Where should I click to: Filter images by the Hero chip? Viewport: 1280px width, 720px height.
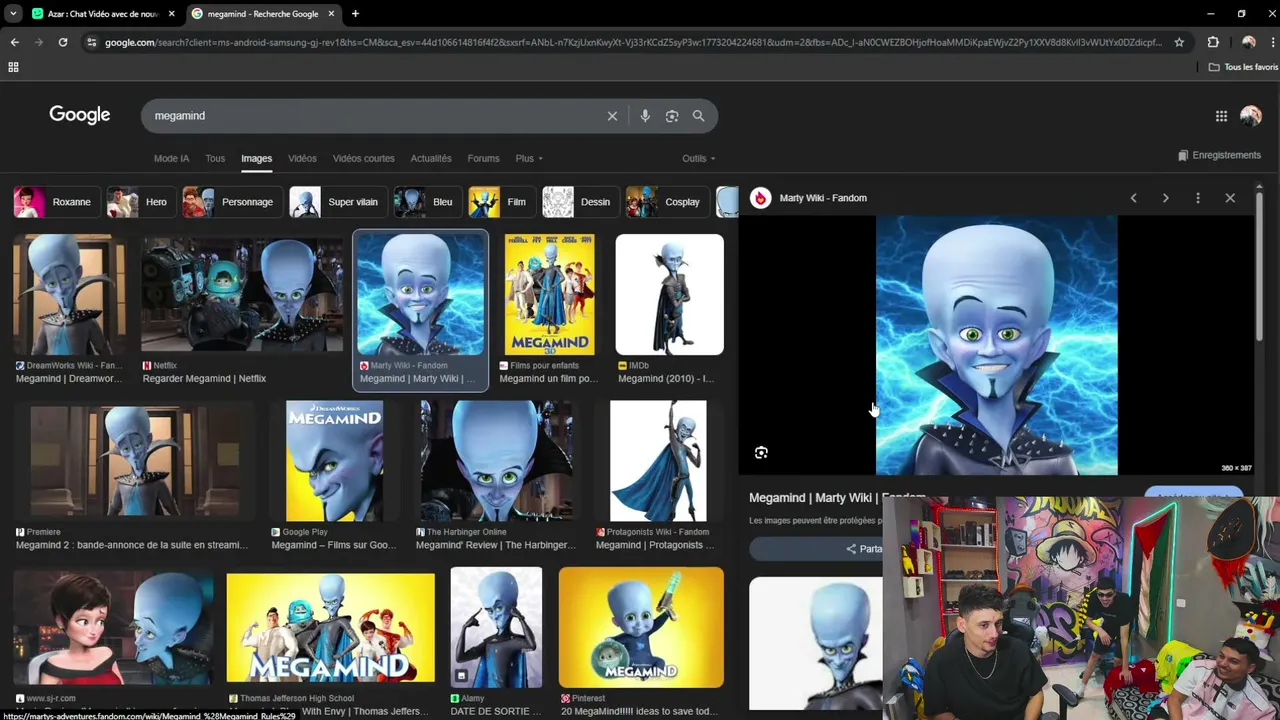(140, 202)
